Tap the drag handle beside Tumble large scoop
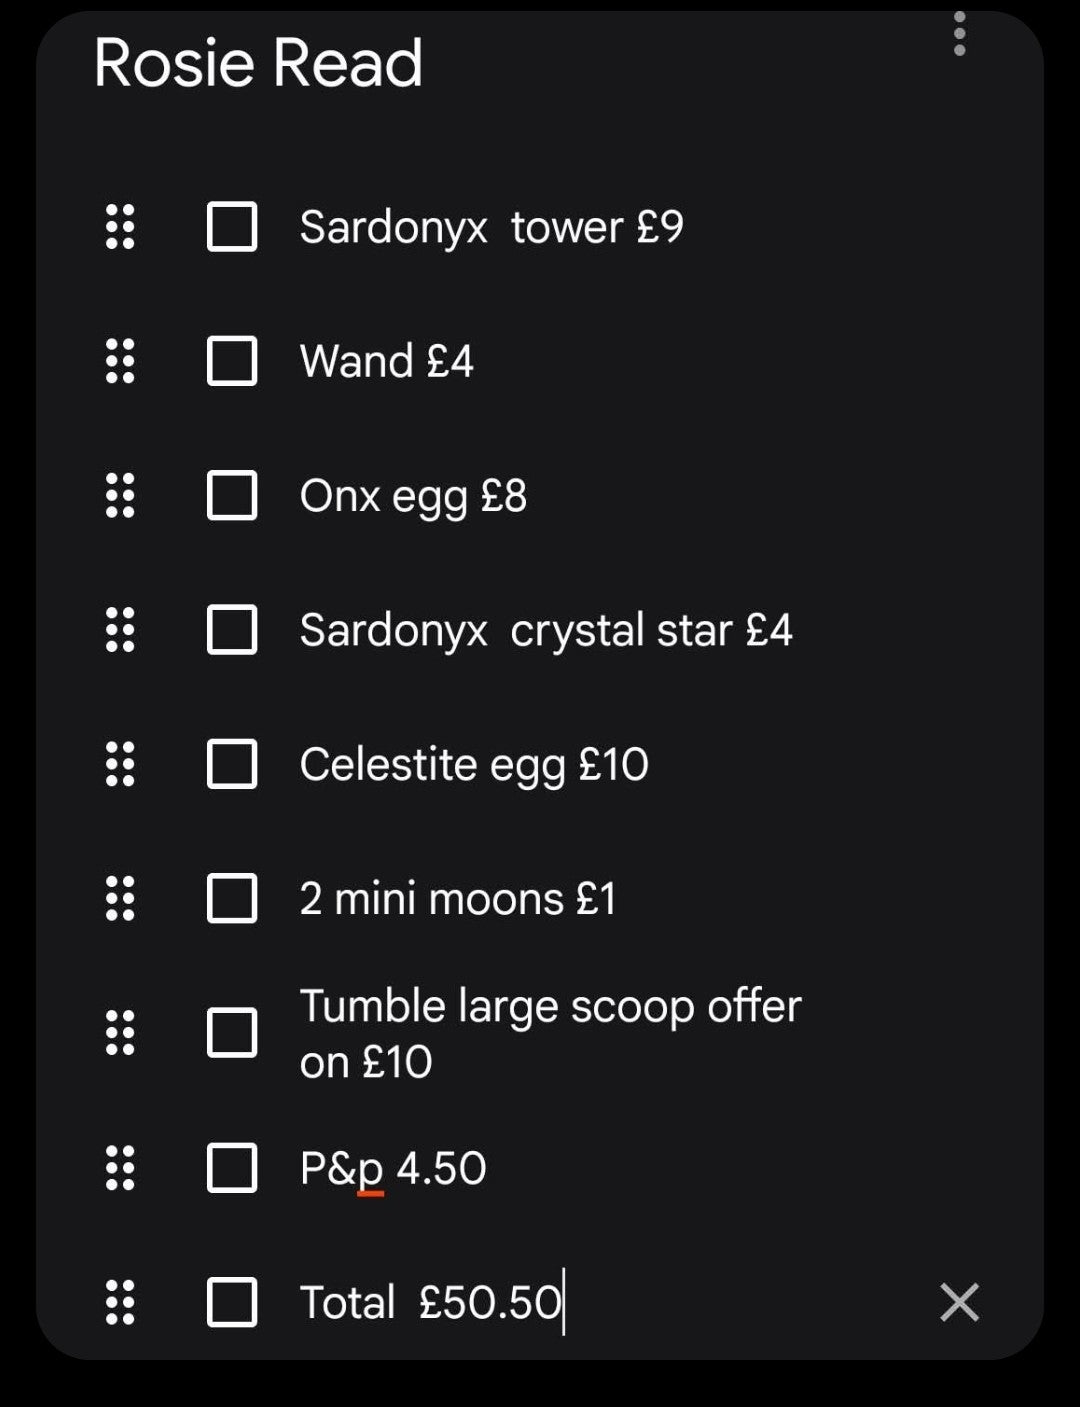1080x1407 pixels. (120, 1033)
